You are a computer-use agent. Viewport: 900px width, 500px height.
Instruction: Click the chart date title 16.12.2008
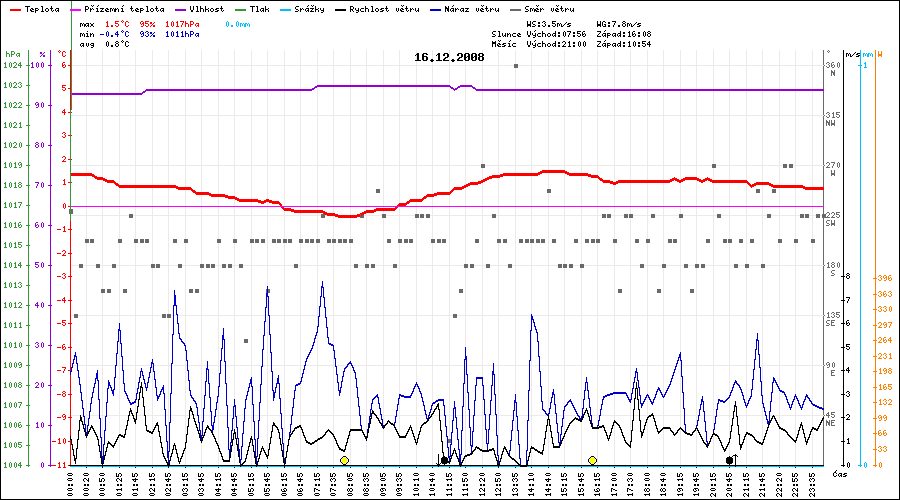(449, 58)
